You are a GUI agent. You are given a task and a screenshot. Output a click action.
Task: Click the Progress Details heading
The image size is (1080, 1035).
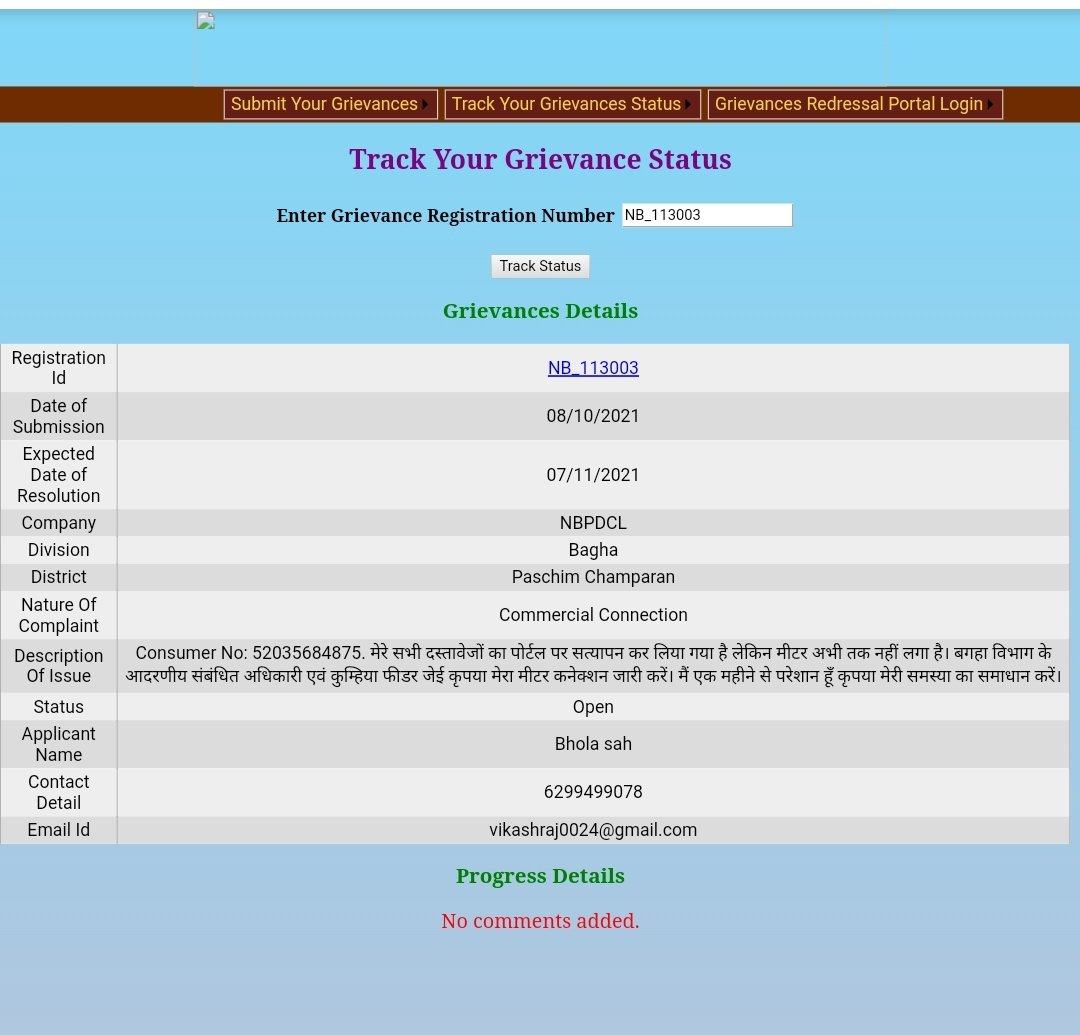(x=540, y=876)
